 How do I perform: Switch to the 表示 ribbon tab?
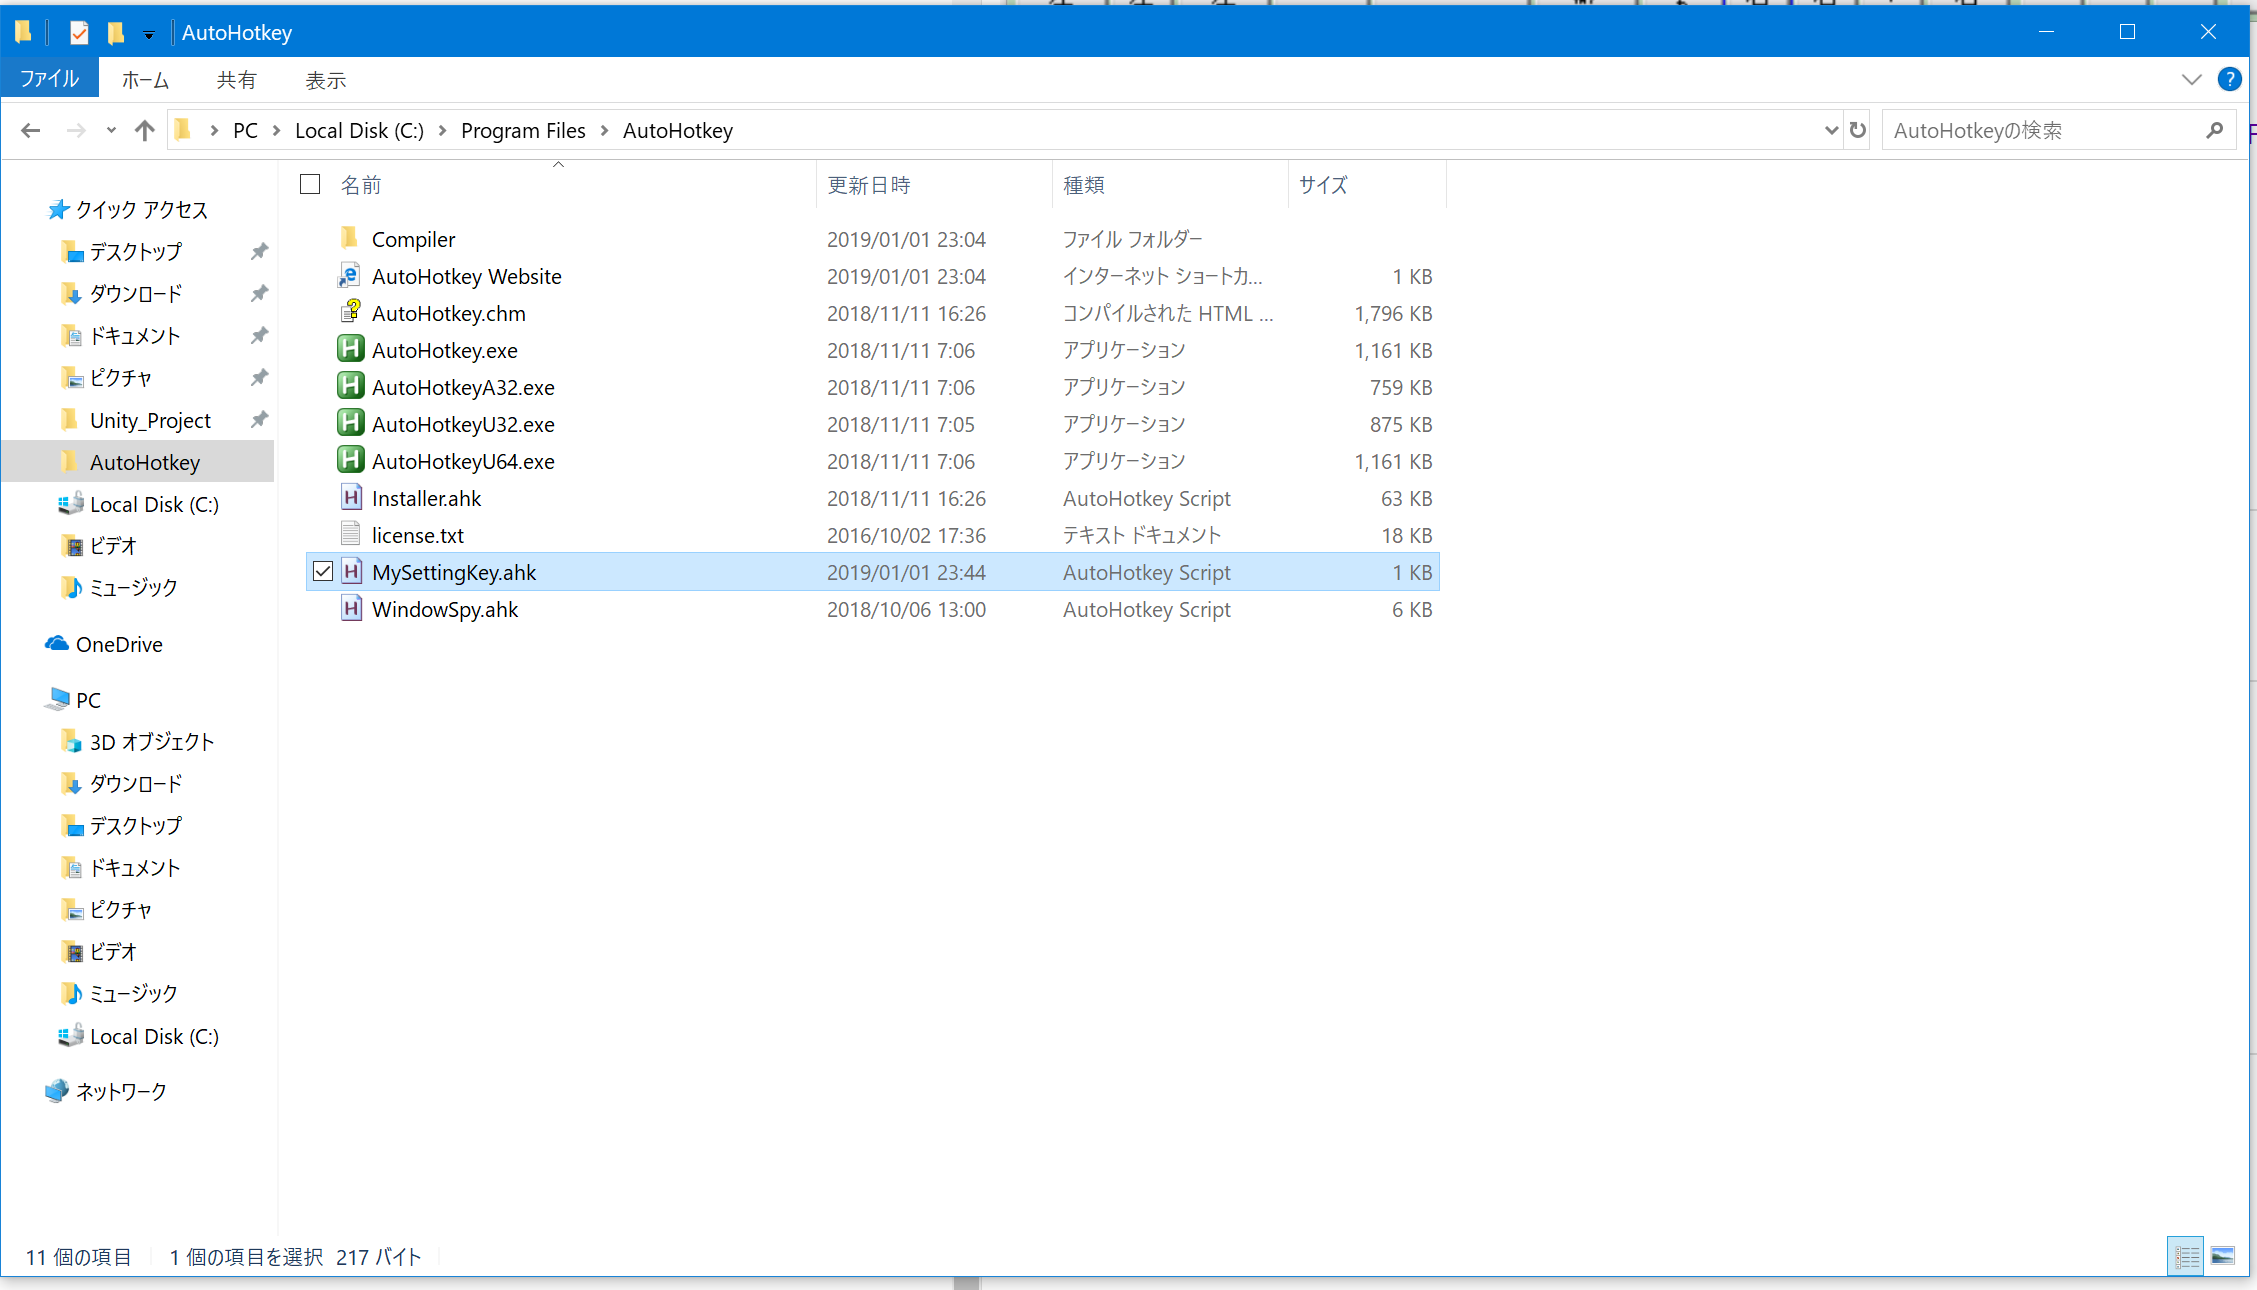(x=325, y=80)
